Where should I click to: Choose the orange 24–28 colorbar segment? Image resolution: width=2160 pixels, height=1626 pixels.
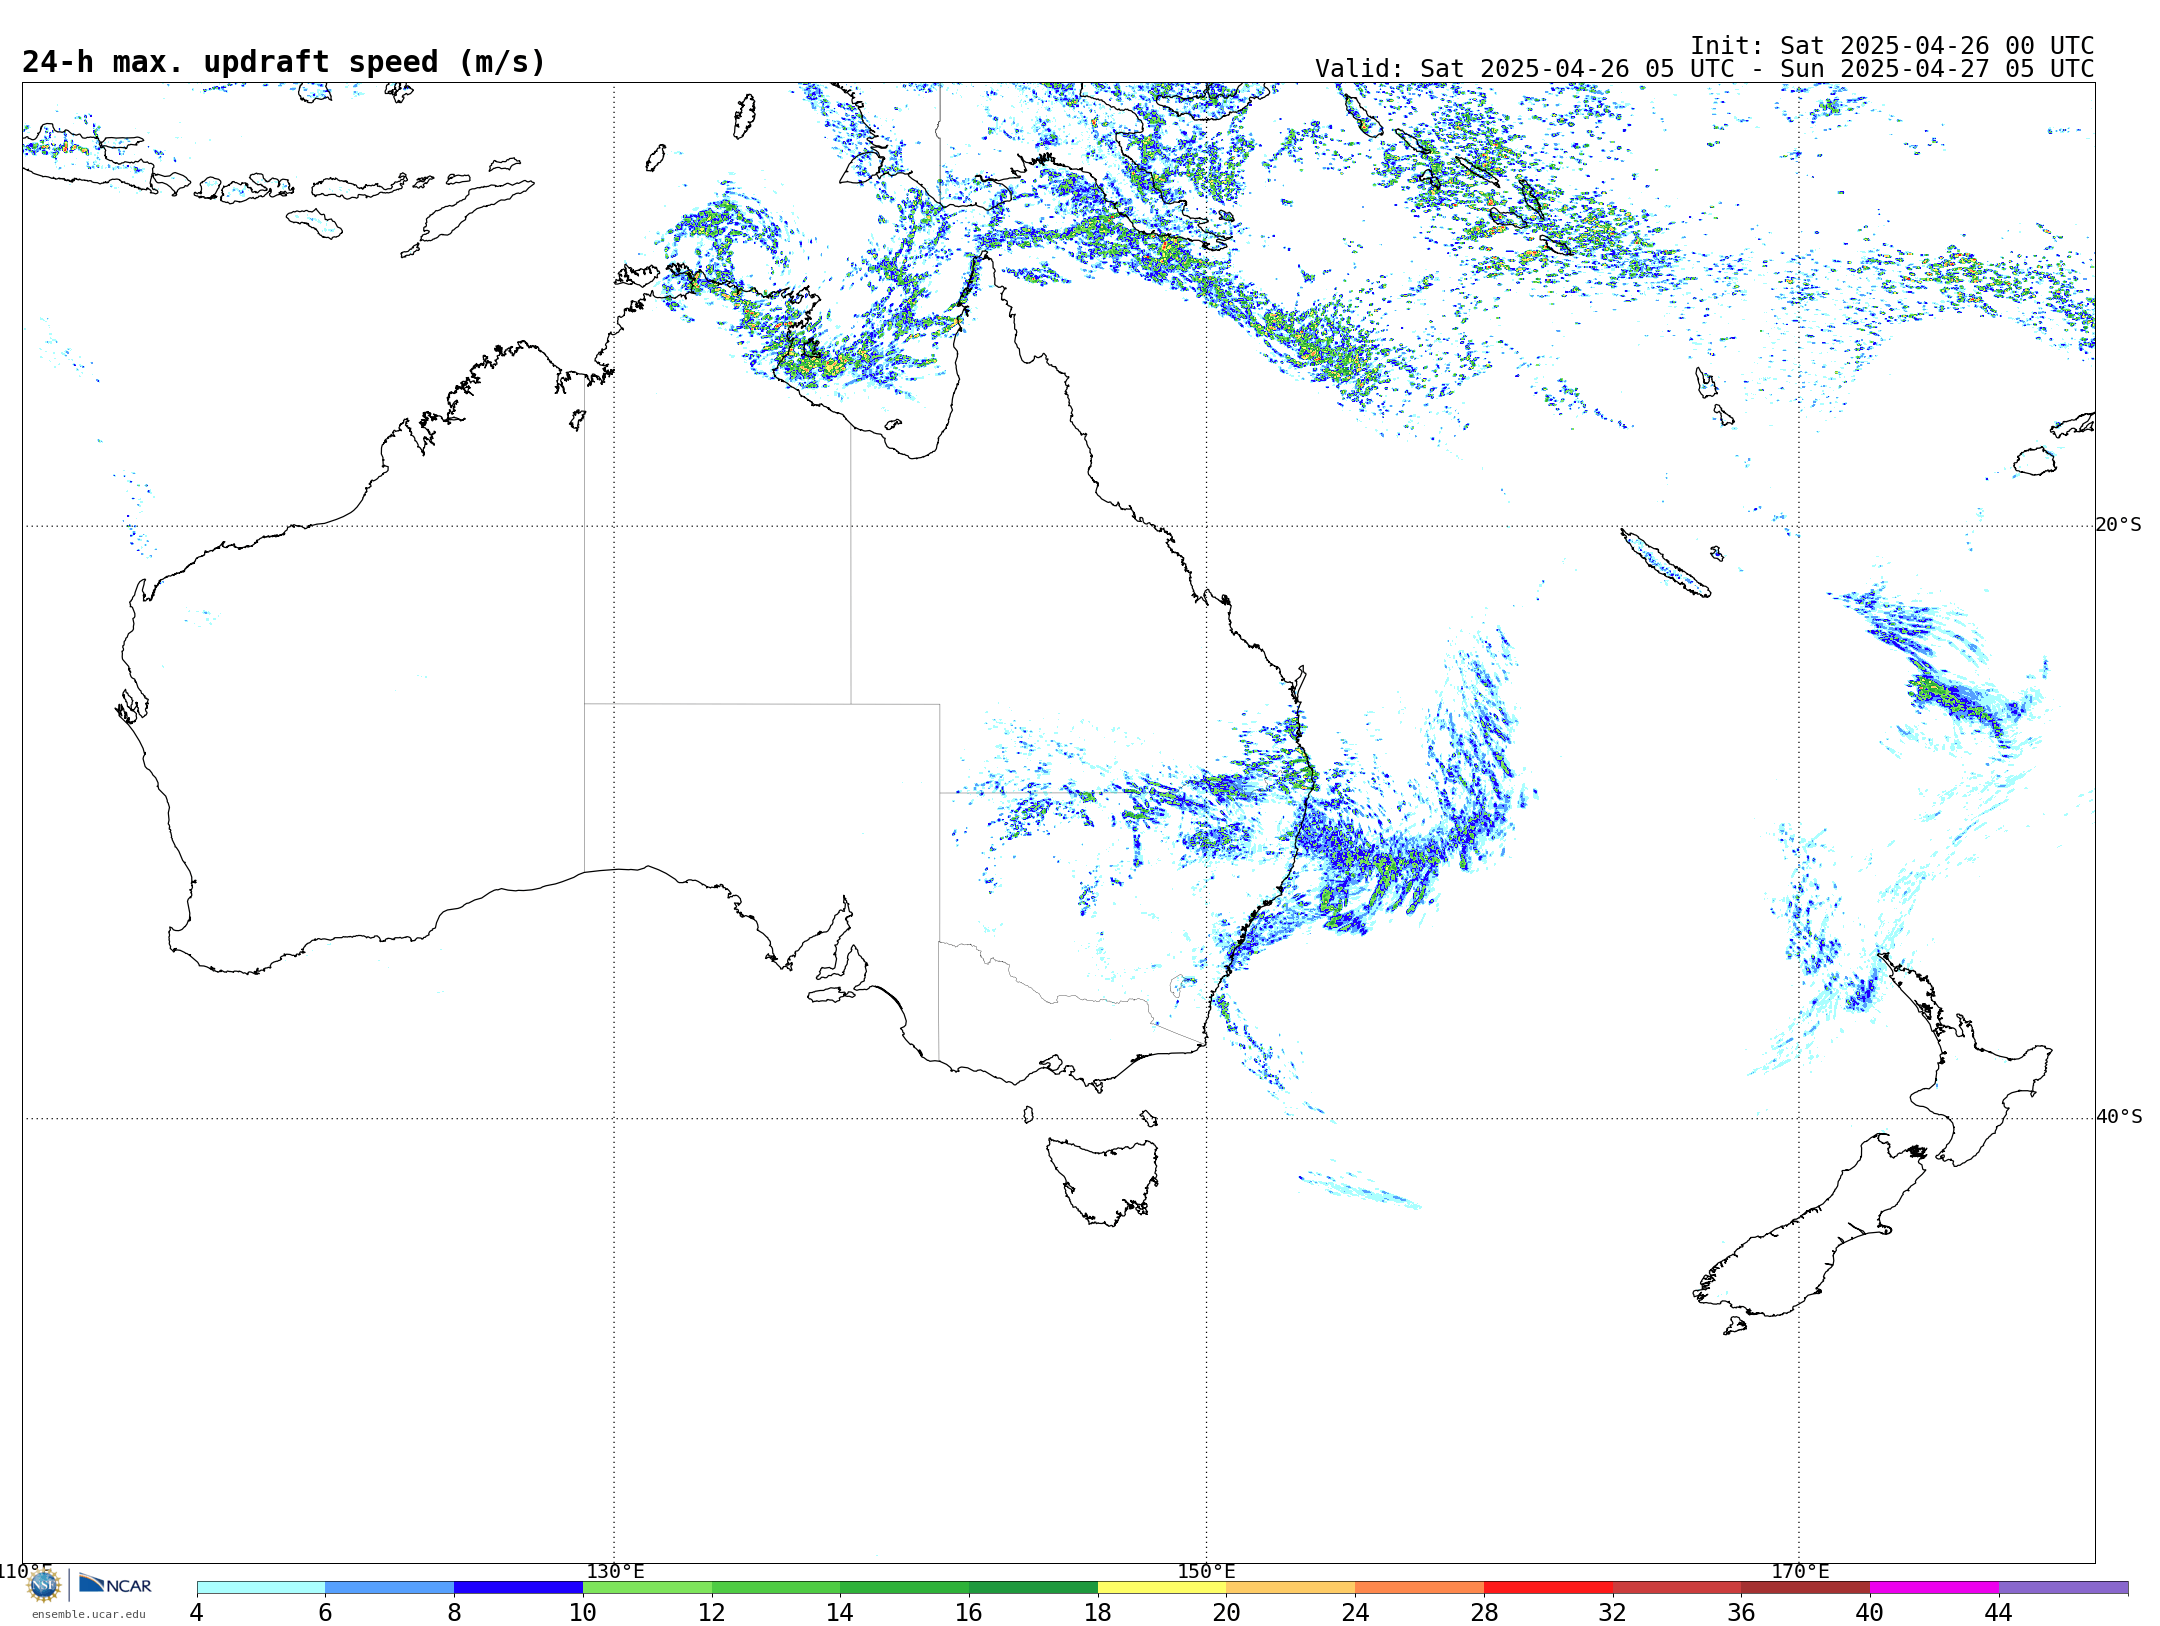(x=1419, y=1588)
